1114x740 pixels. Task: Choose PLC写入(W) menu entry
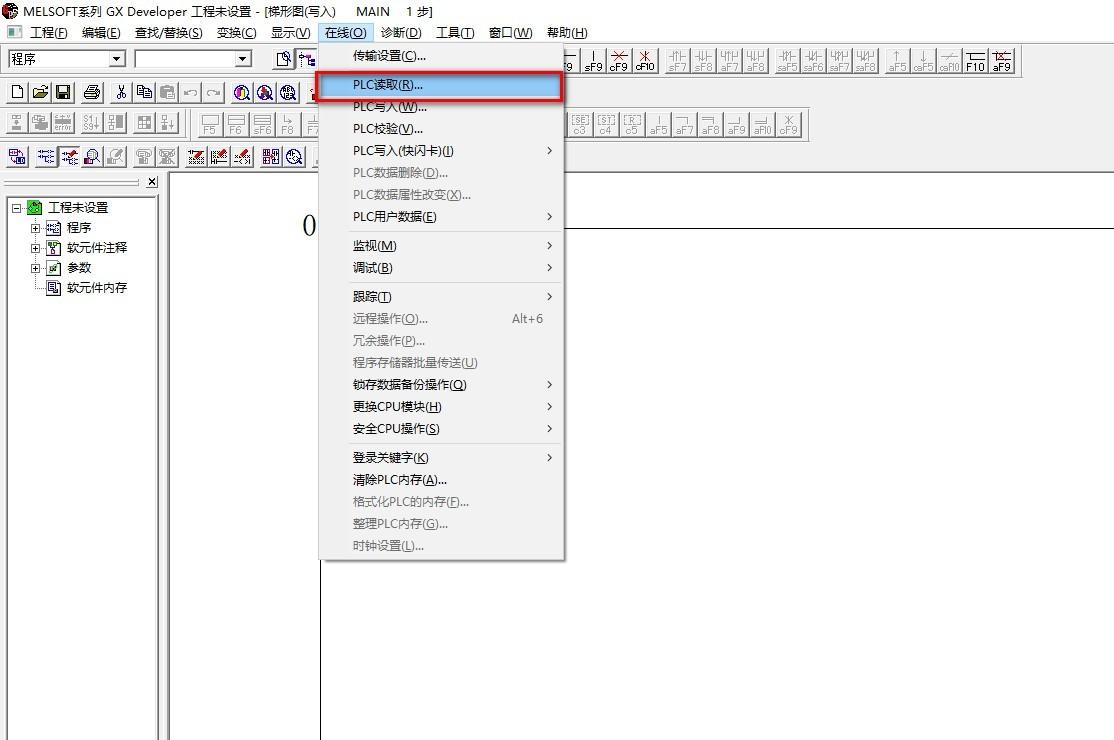[x=441, y=107]
